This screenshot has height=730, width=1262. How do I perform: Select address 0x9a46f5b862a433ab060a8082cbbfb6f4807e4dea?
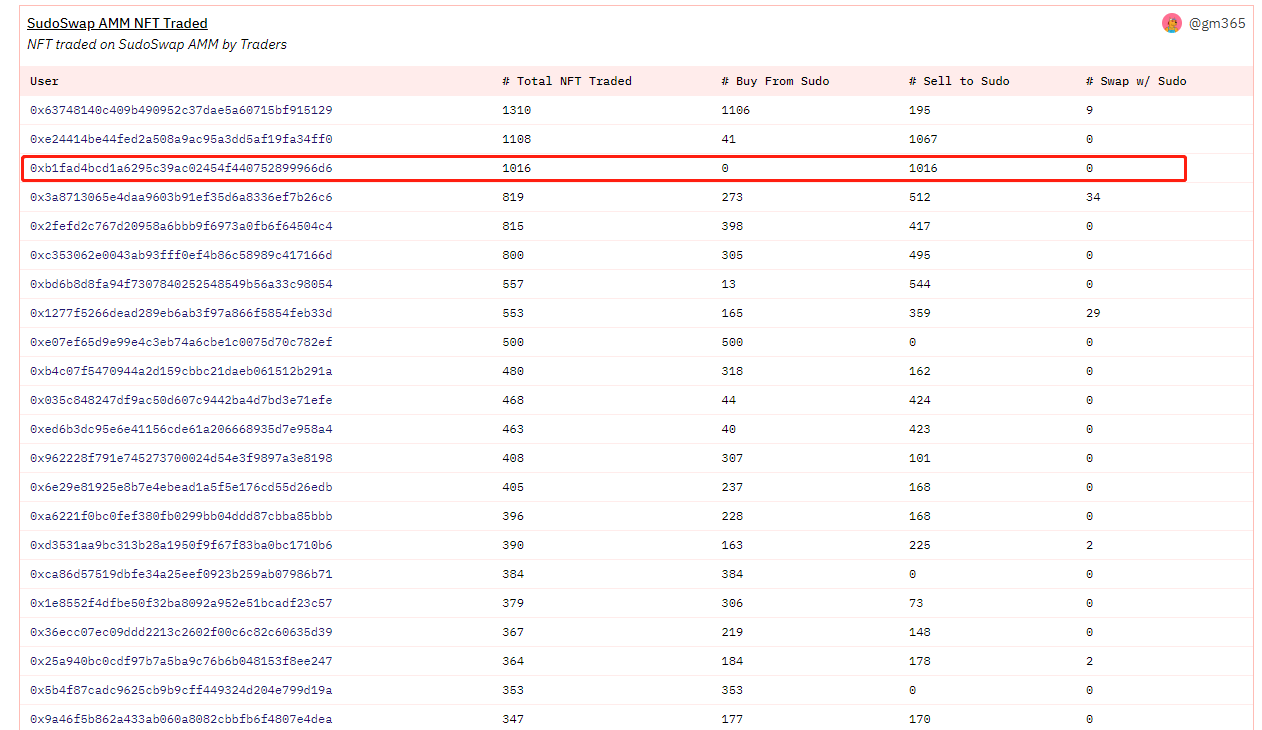click(x=181, y=719)
